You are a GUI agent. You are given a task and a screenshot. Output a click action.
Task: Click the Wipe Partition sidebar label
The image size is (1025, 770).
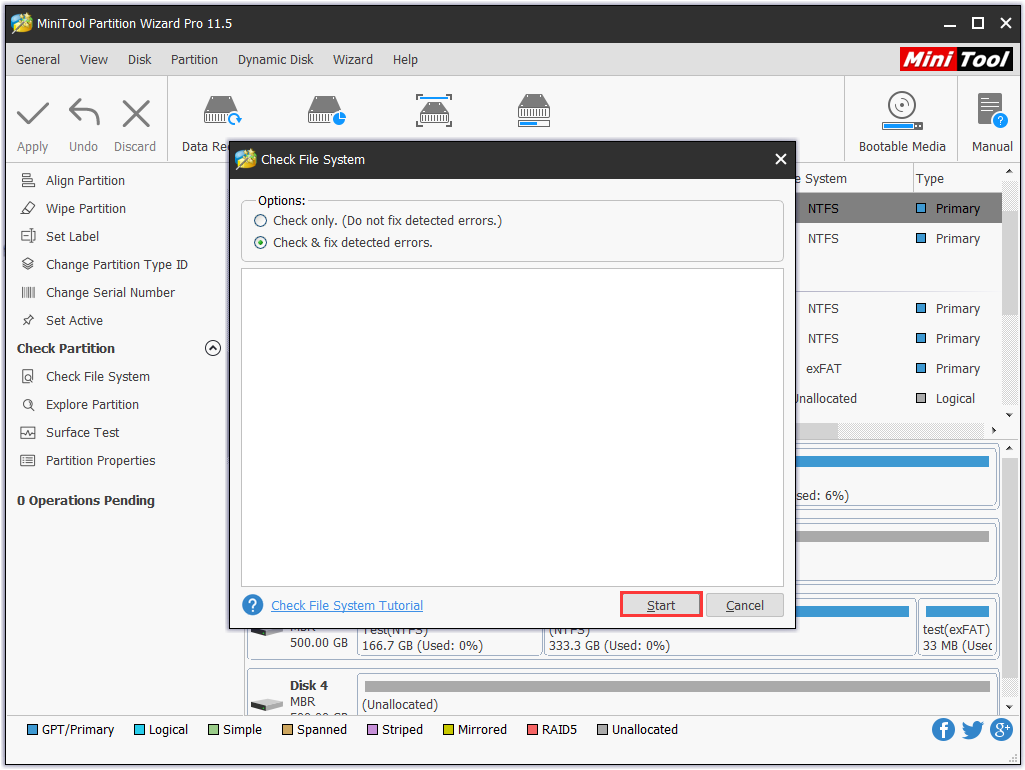[86, 209]
